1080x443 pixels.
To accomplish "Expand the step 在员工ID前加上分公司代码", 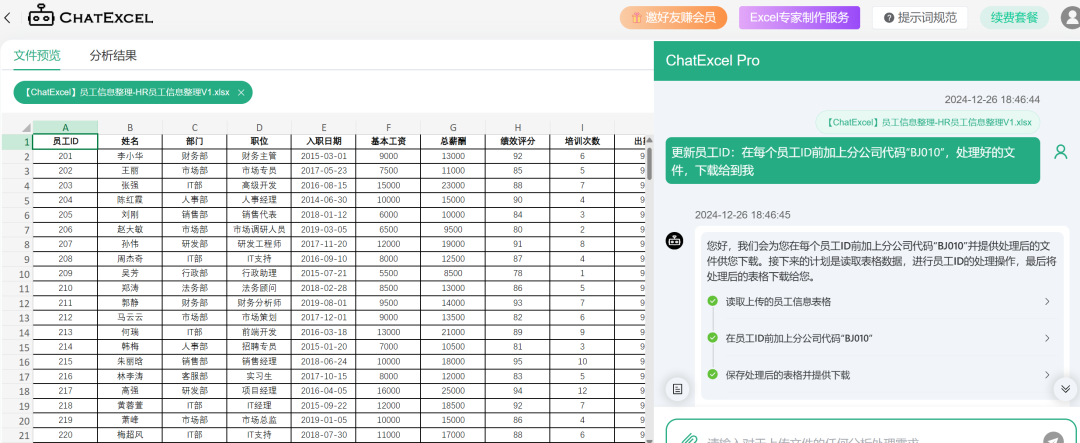I will [x=1047, y=338].
